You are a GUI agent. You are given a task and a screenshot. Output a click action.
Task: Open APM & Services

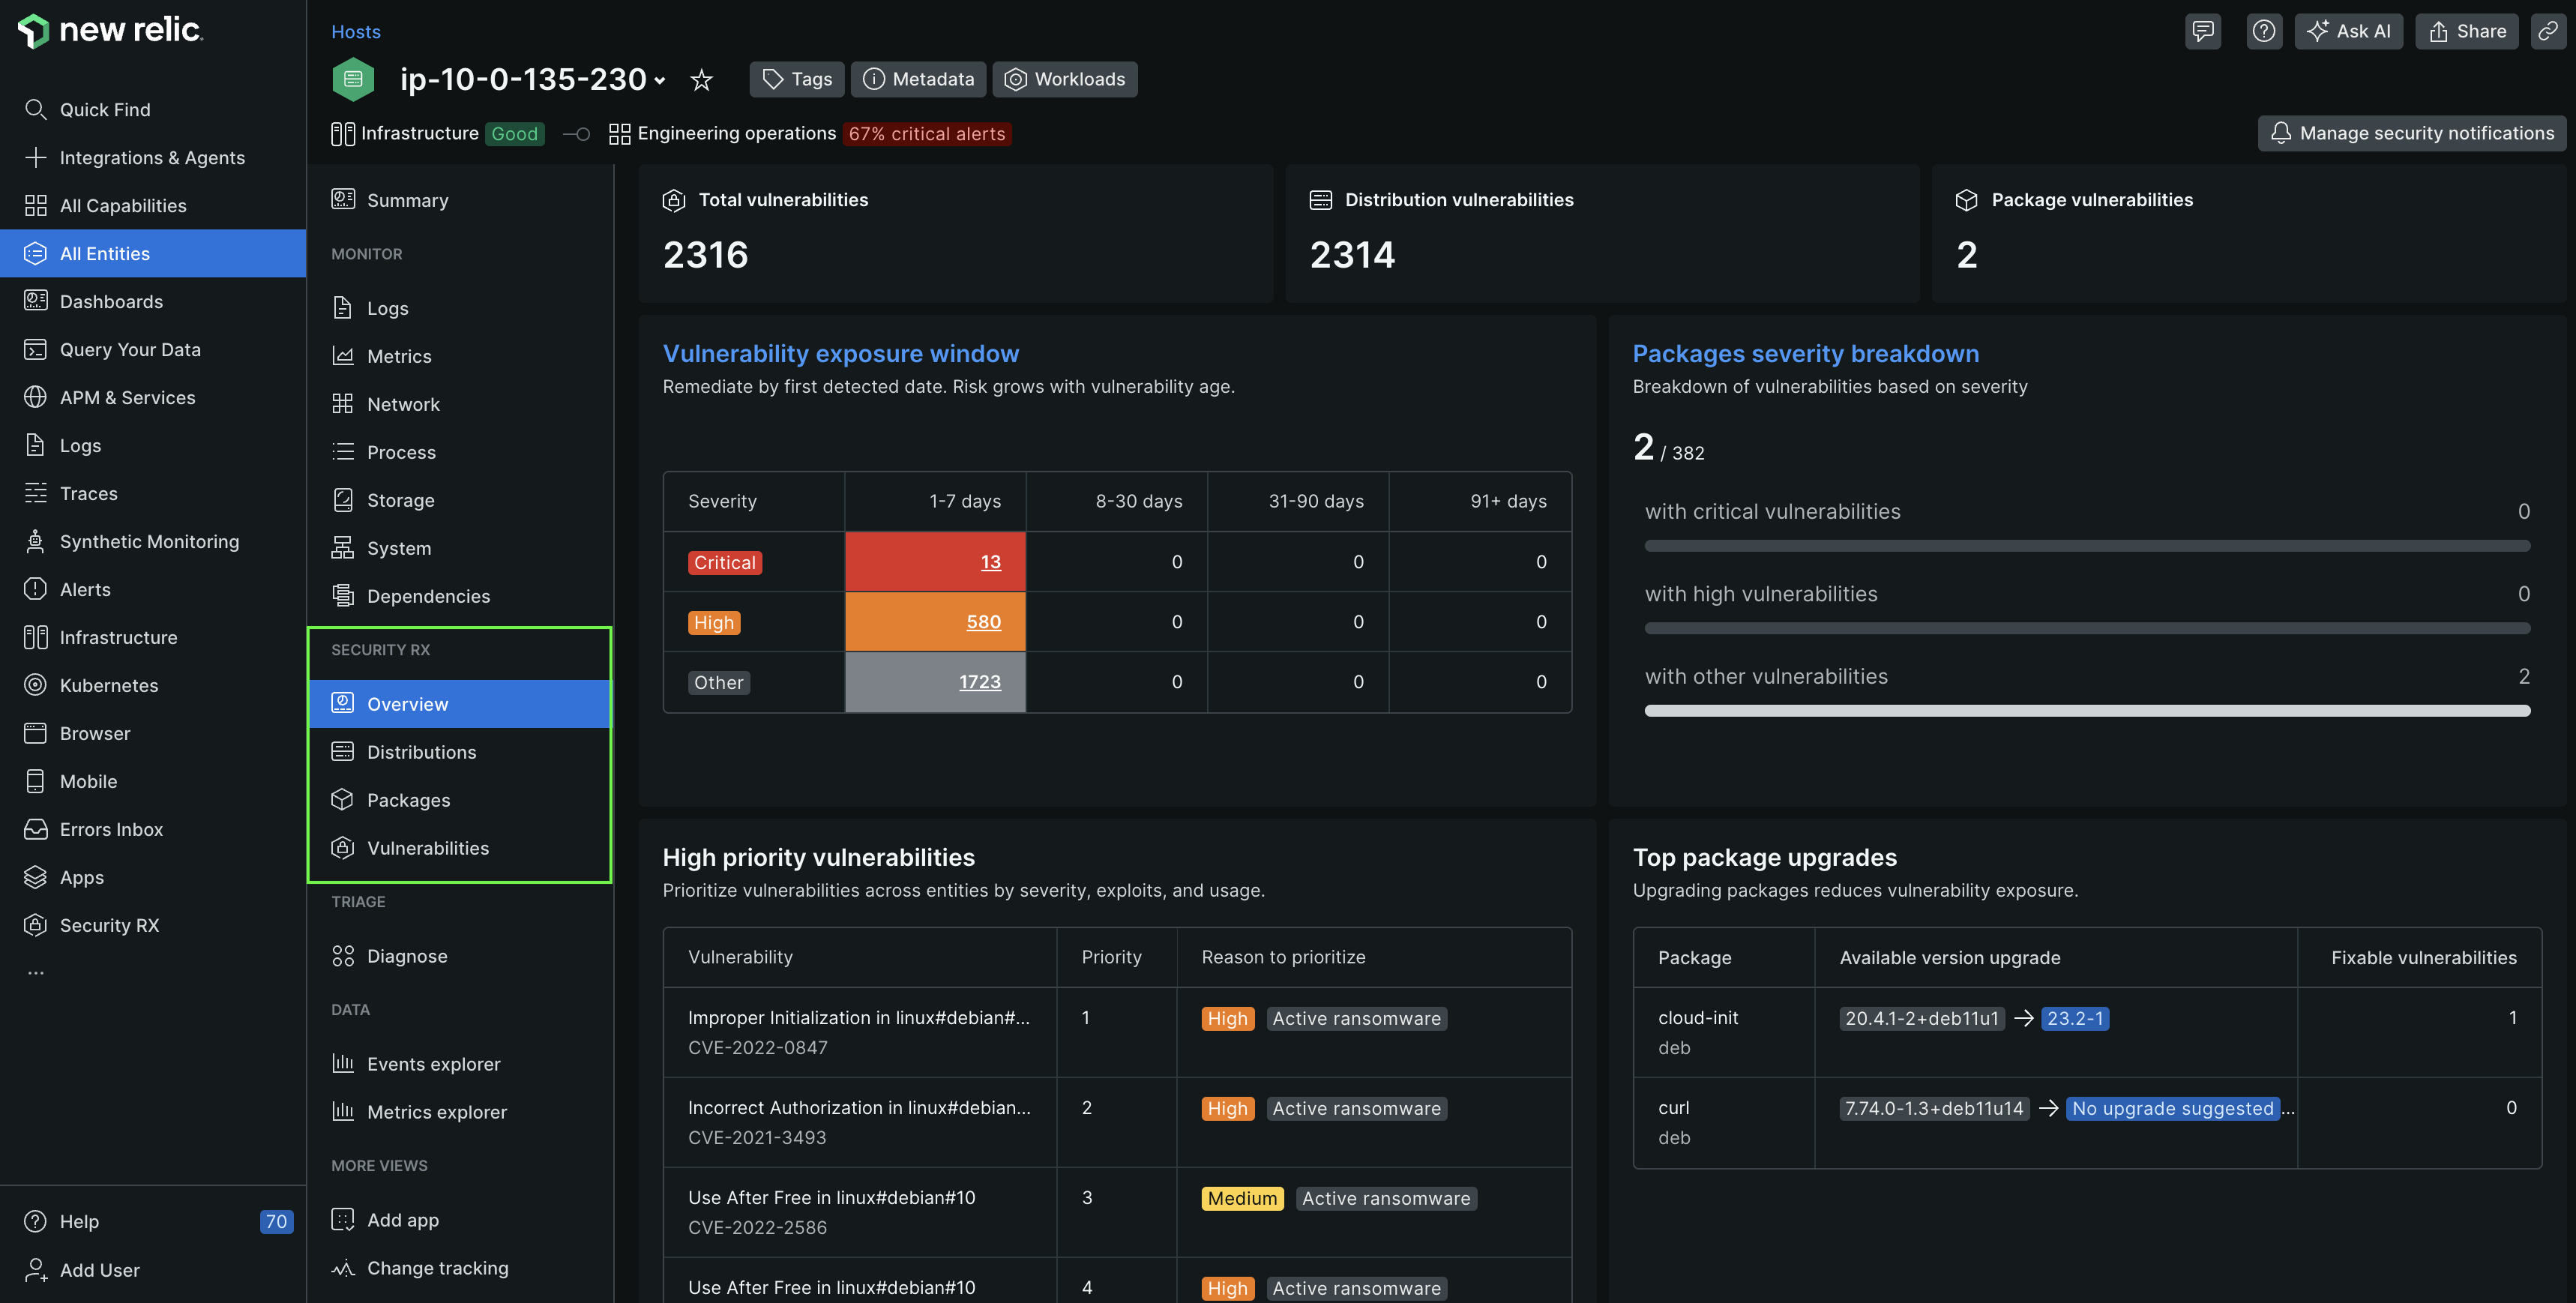pyautogui.click(x=153, y=397)
